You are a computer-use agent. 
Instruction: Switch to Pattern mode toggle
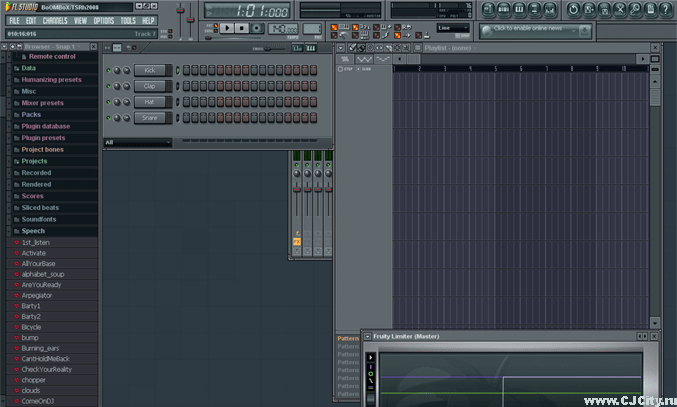click(x=216, y=25)
